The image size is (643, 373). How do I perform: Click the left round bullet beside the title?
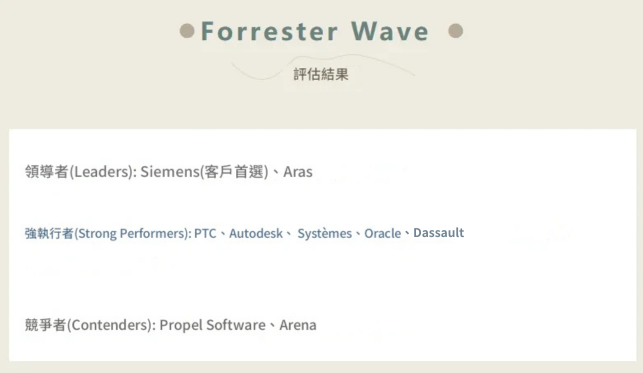click(187, 31)
